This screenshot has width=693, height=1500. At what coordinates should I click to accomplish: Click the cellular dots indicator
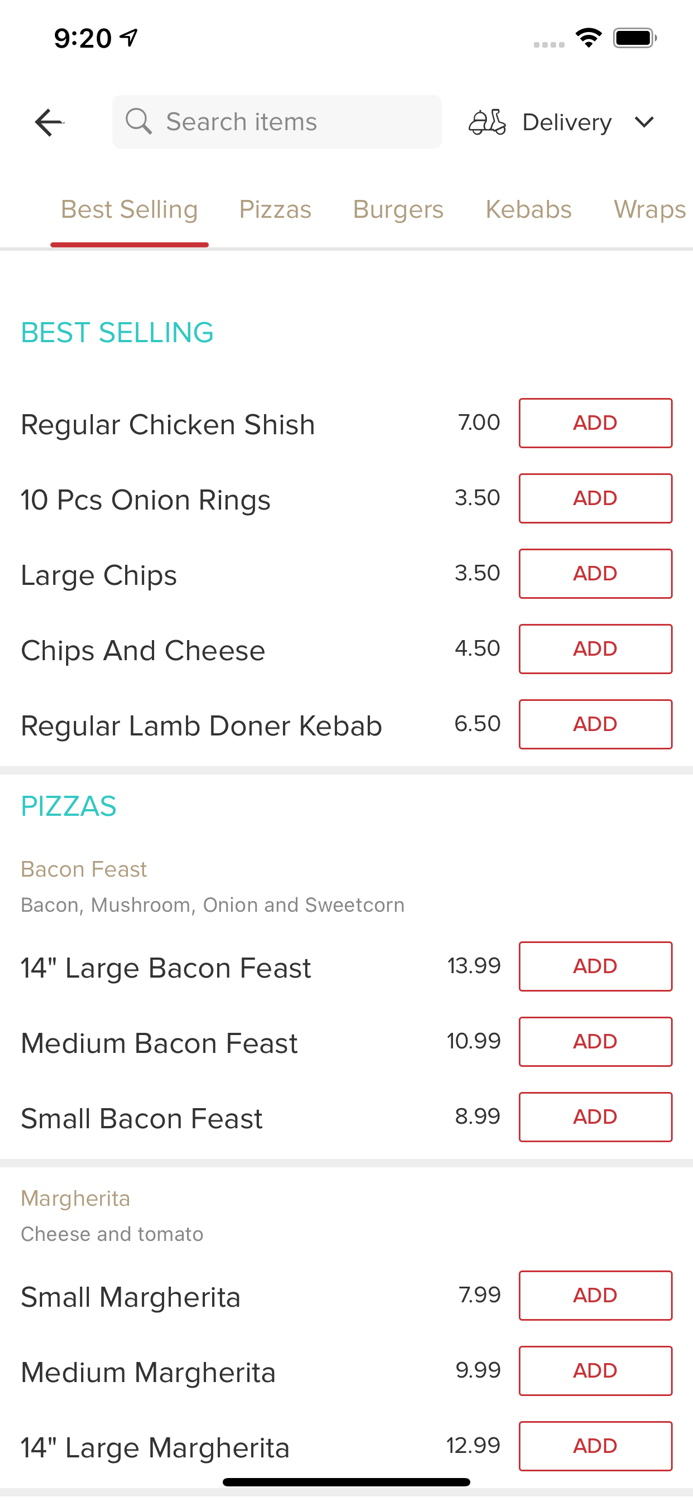[x=548, y=44]
